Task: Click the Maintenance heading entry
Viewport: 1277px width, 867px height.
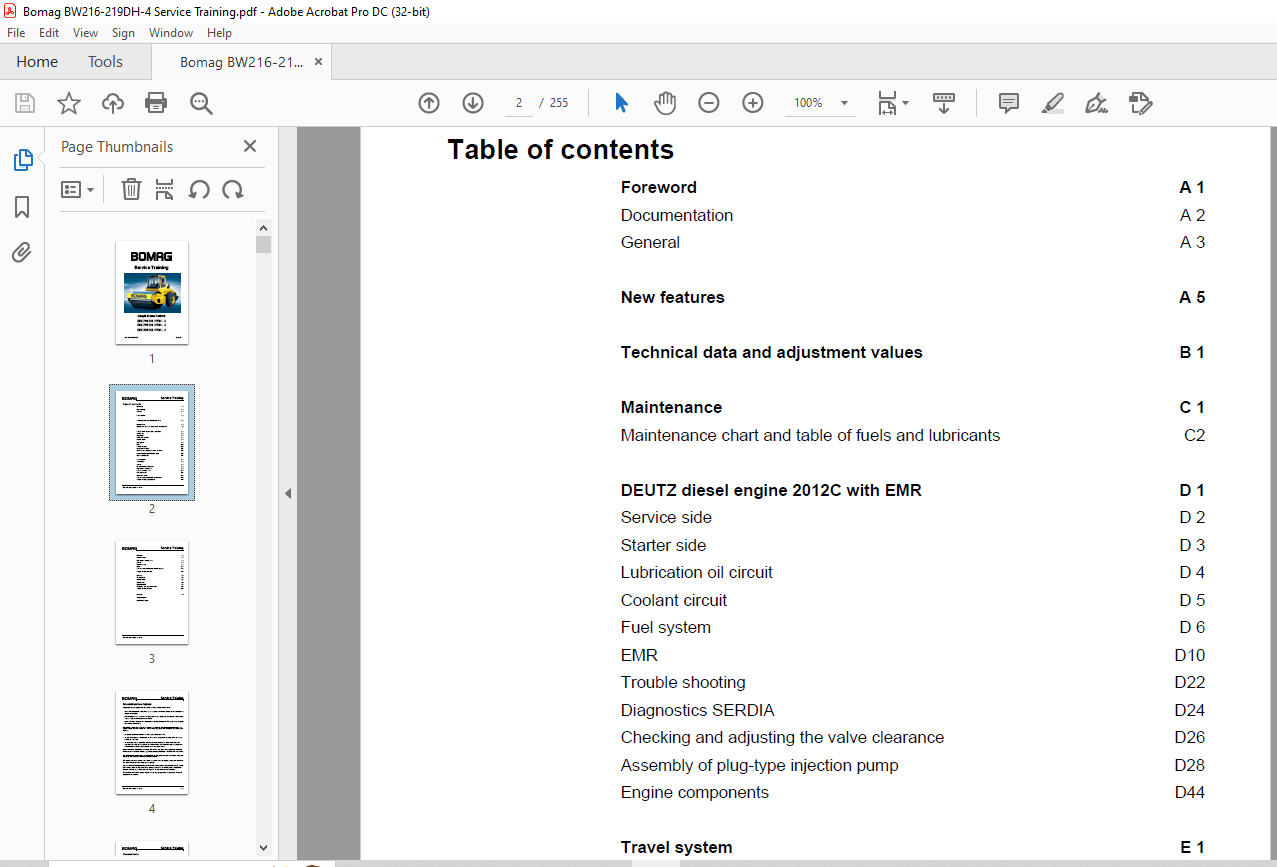Action: 671,407
